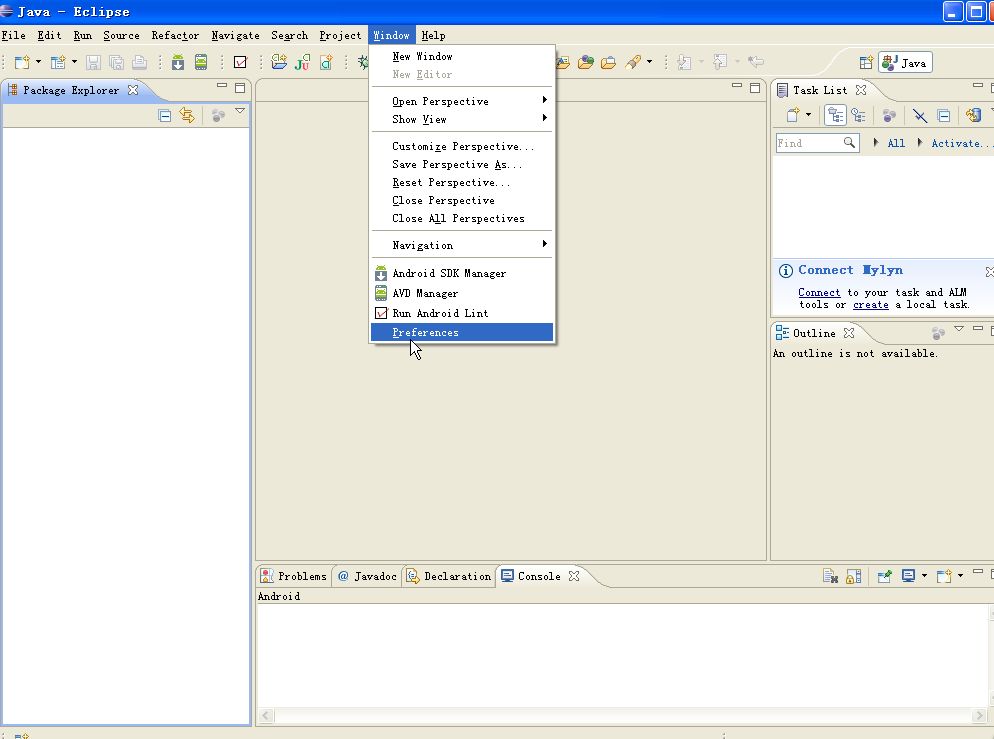Click the All filter link in Task List
This screenshot has width=994, height=739.
point(896,143)
